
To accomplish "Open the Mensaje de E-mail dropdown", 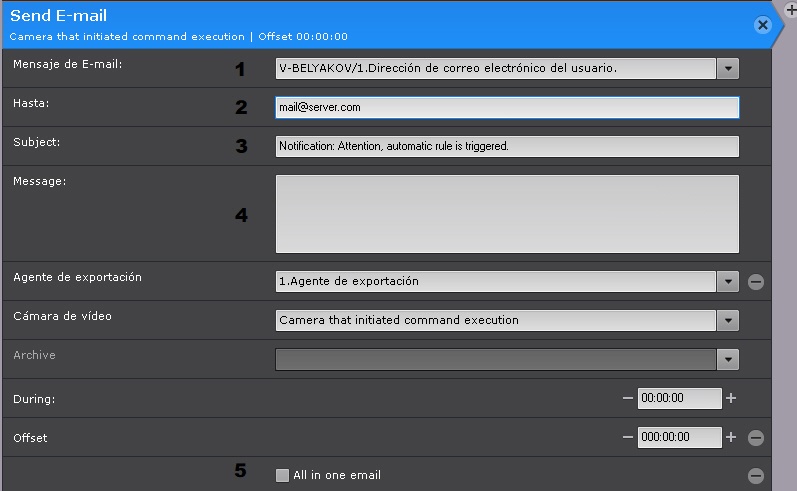I will pyautogui.click(x=728, y=69).
